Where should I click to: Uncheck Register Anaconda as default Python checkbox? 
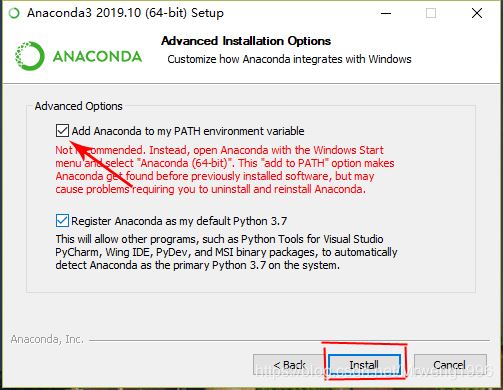click(x=62, y=221)
